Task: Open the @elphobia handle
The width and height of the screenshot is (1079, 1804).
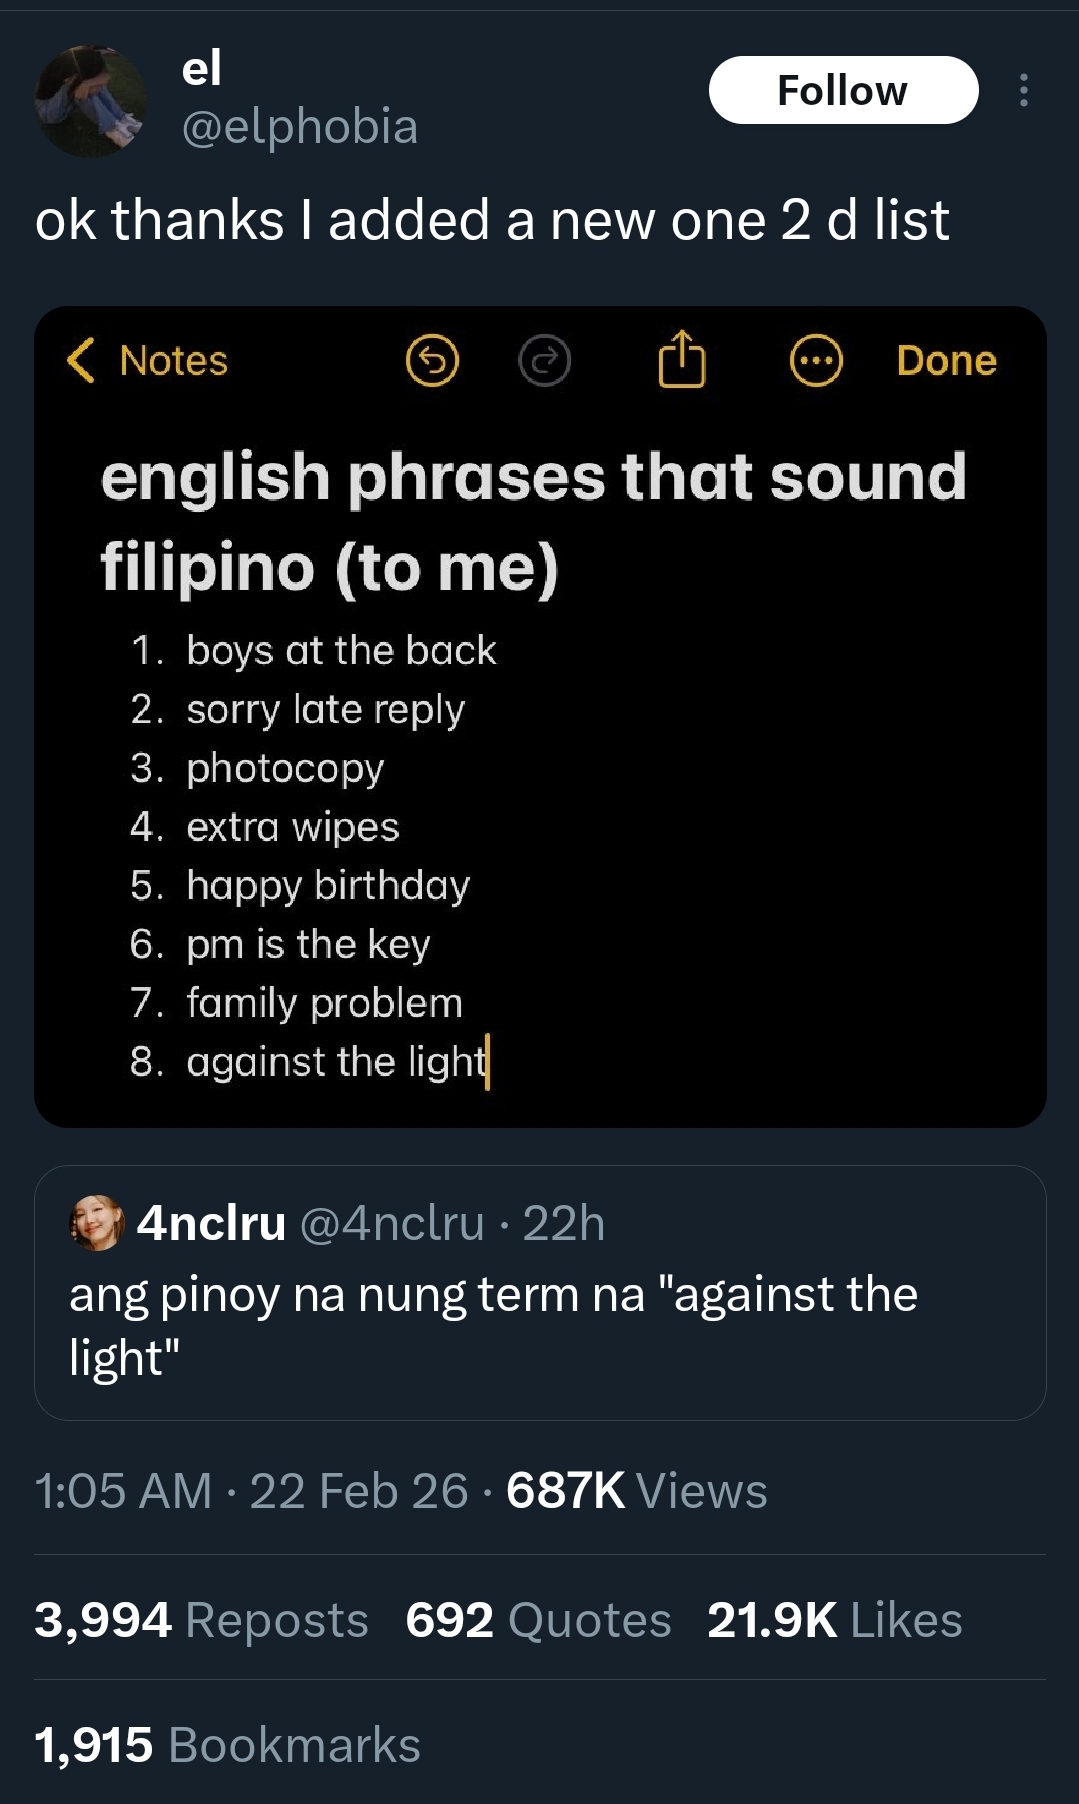Action: [299, 127]
